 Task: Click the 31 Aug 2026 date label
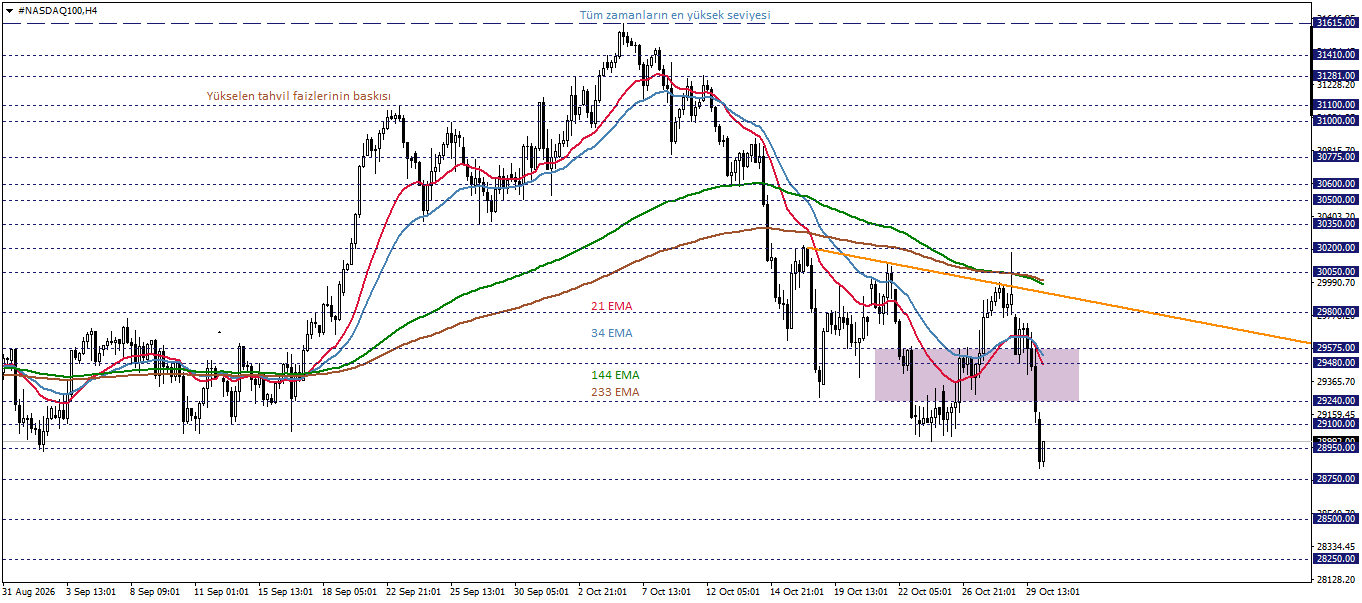tap(30, 592)
